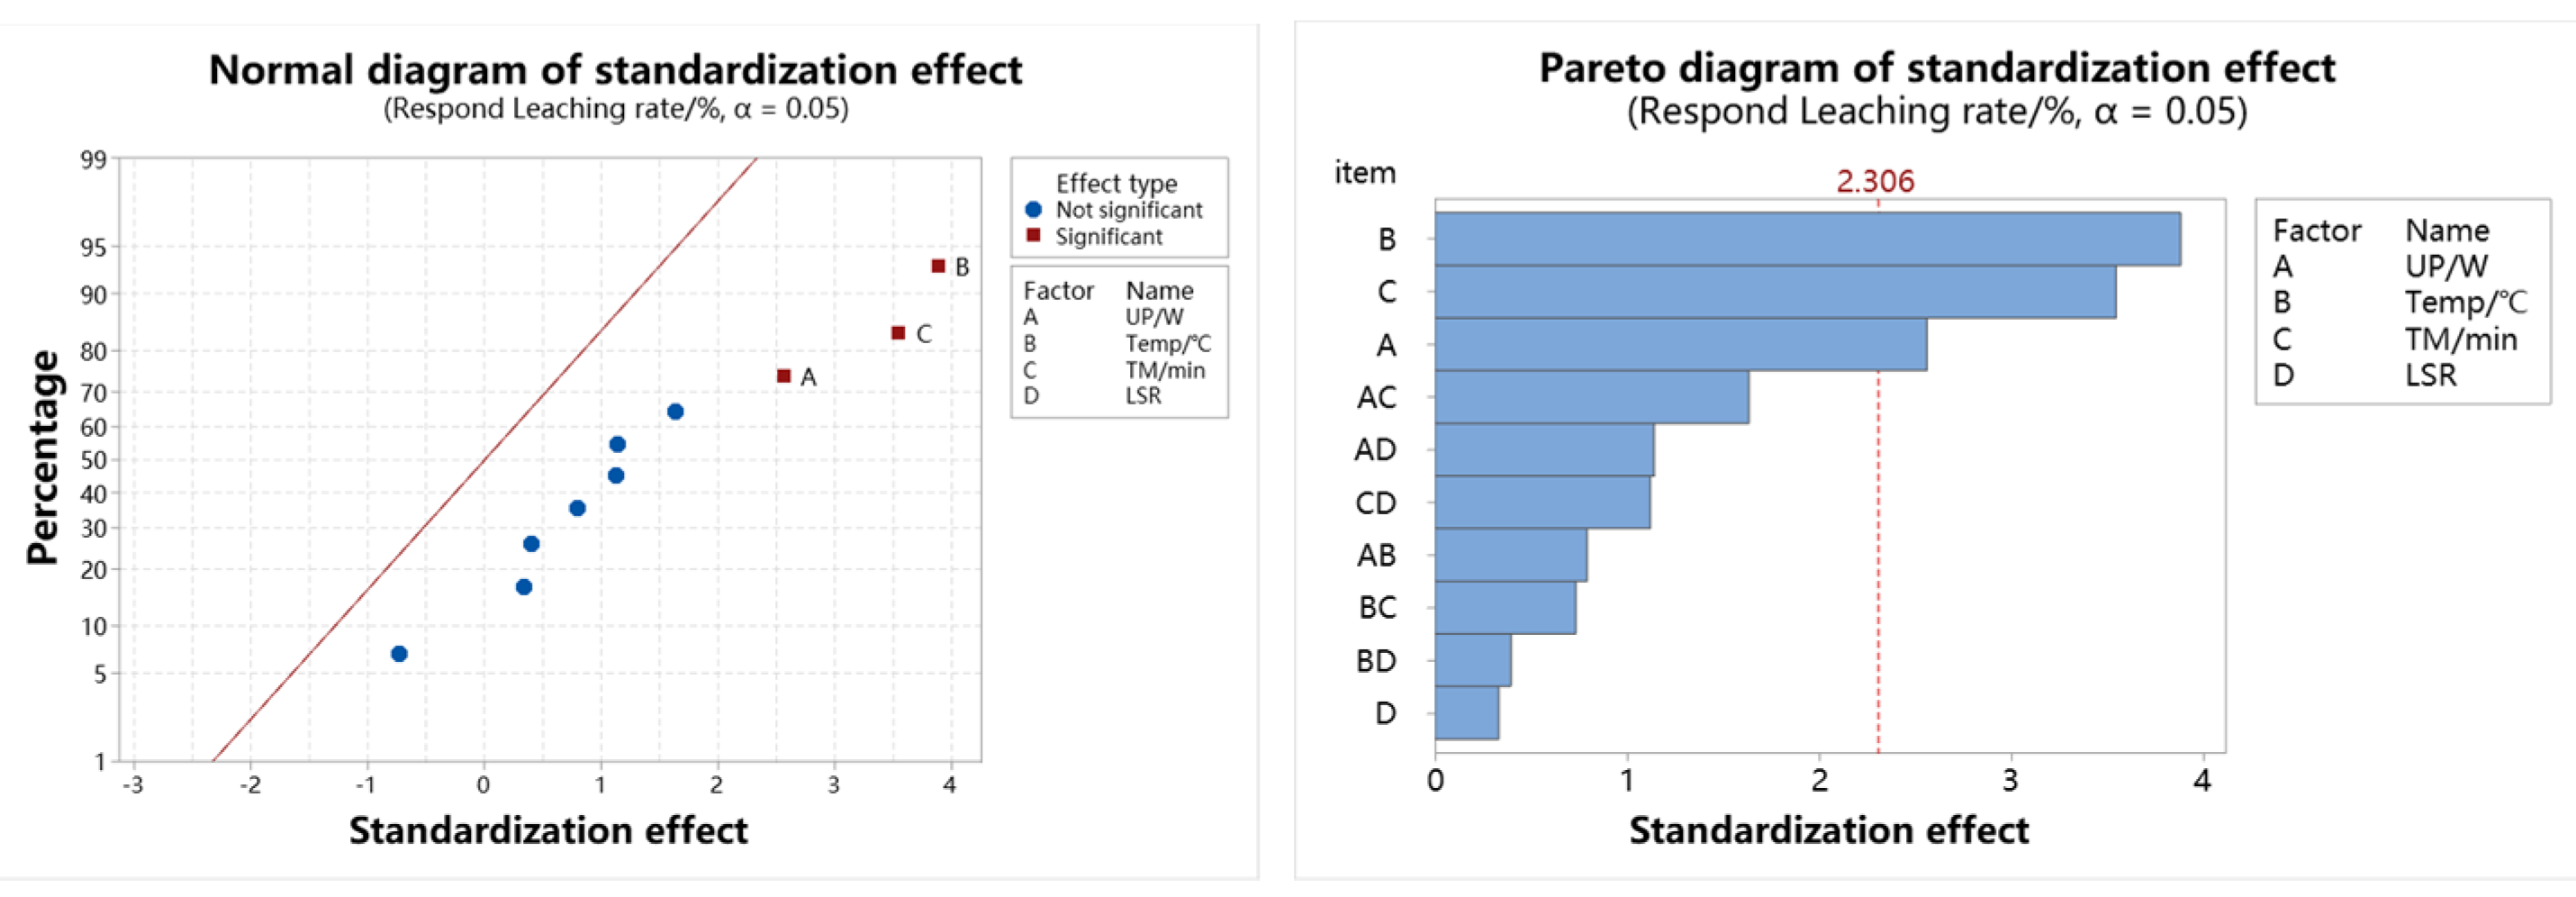Viewport: 2576px width, 897px height.
Task: Click the red square point labeled B
Action: (938, 266)
